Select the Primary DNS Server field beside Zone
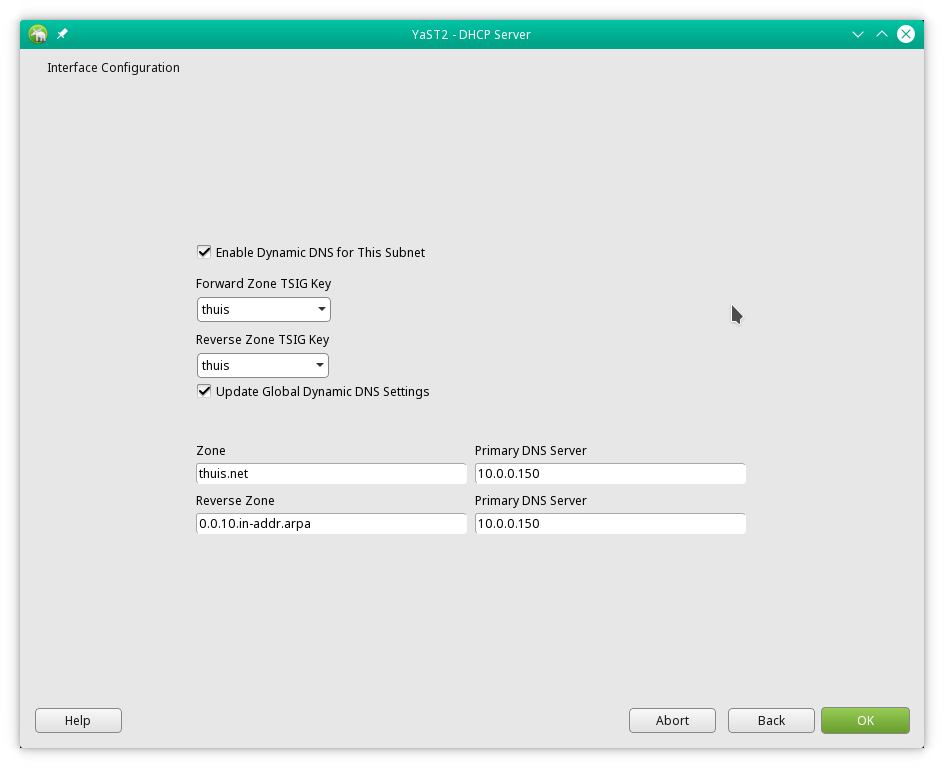944x768 pixels. [x=610, y=474]
